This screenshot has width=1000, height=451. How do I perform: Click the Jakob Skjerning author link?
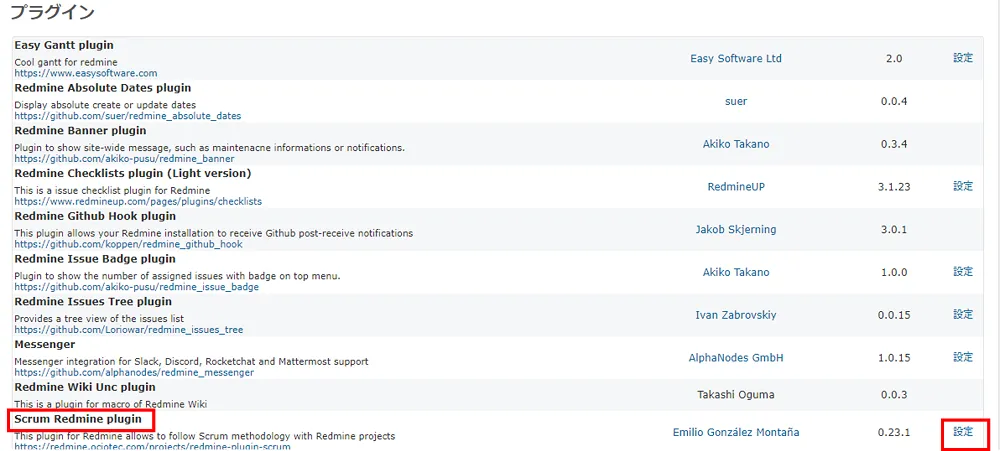[x=736, y=230]
